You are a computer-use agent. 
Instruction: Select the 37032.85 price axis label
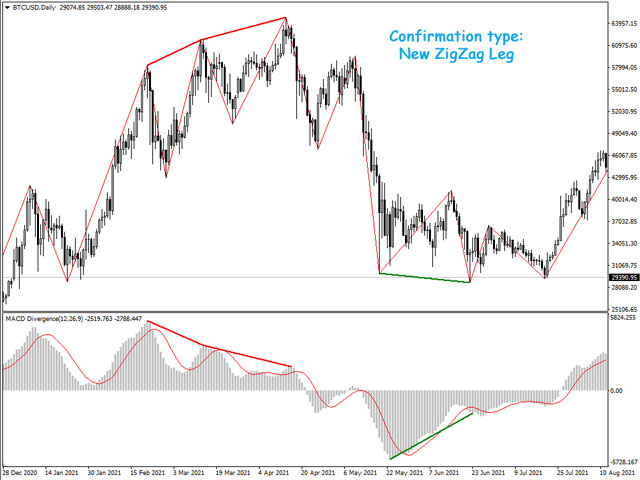[624, 222]
